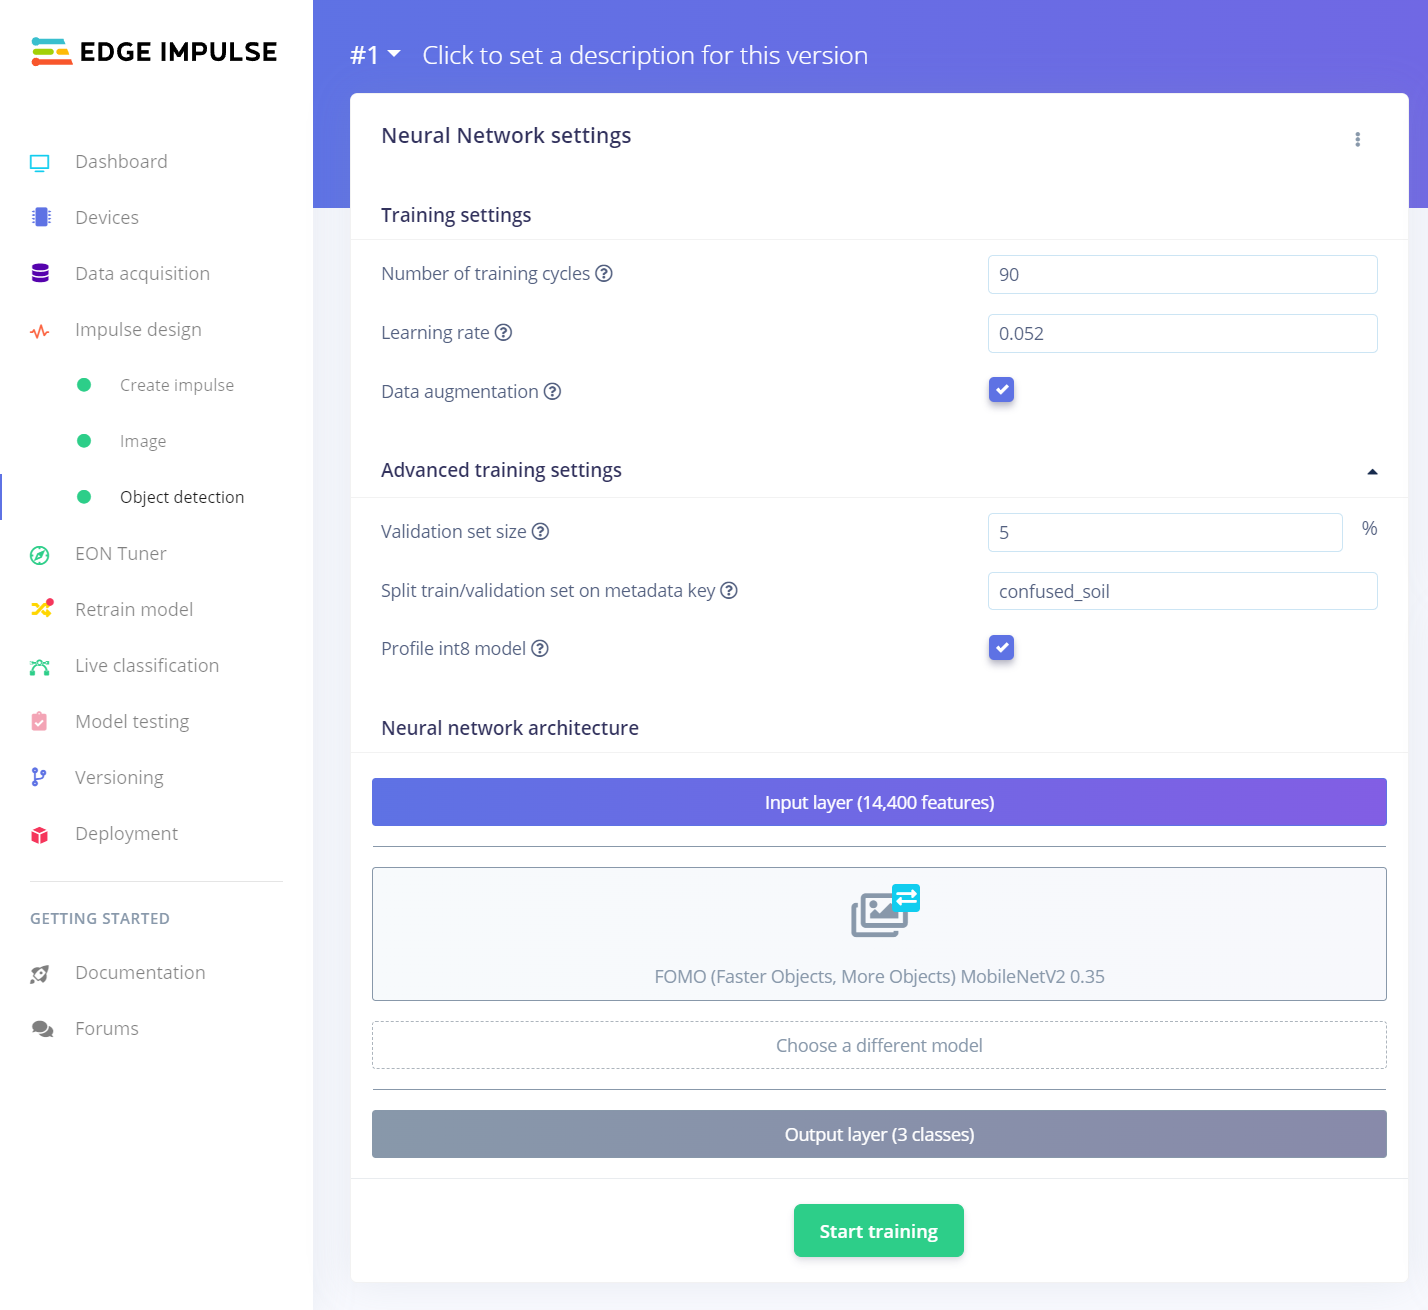Click the Validation set size input
The image size is (1428, 1310).
[x=1164, y=533]
